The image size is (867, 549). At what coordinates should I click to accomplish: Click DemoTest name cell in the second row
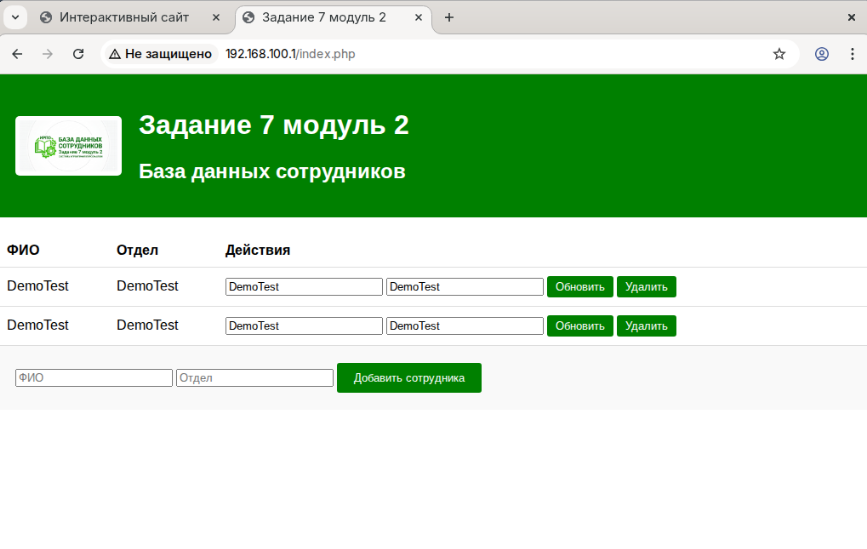[38, 325]
